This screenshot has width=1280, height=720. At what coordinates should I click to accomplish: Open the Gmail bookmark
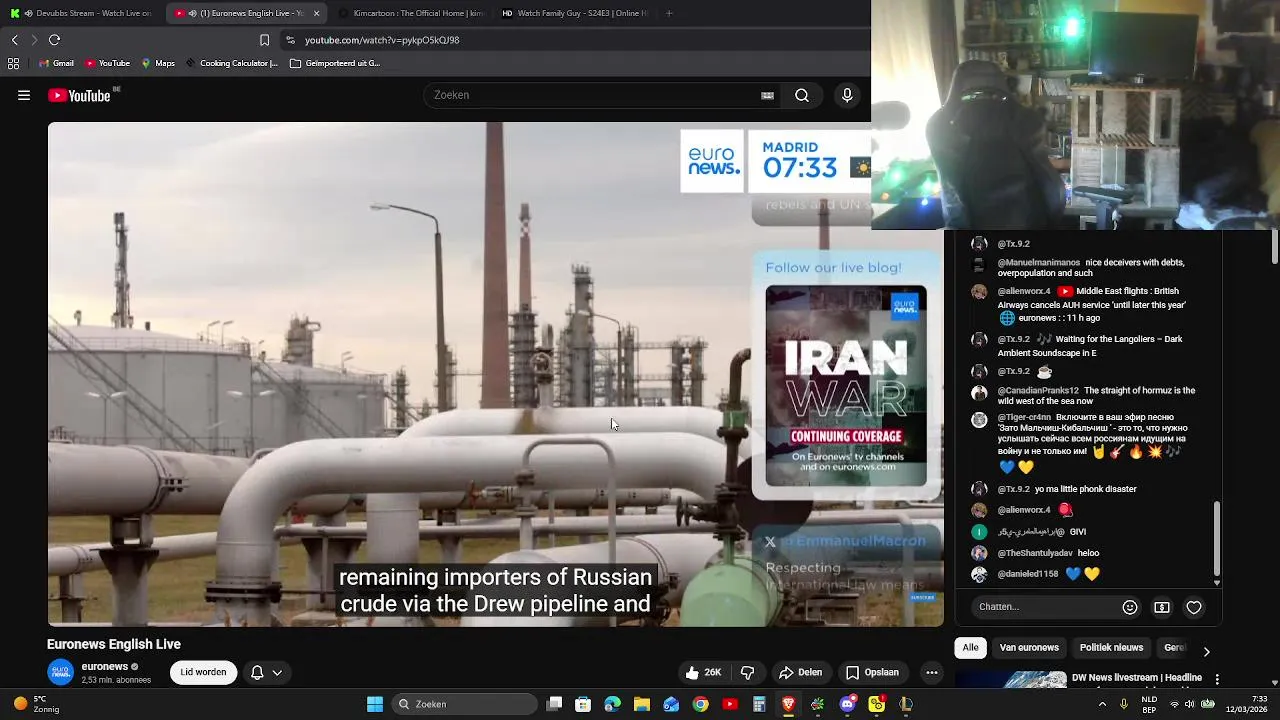56,63
